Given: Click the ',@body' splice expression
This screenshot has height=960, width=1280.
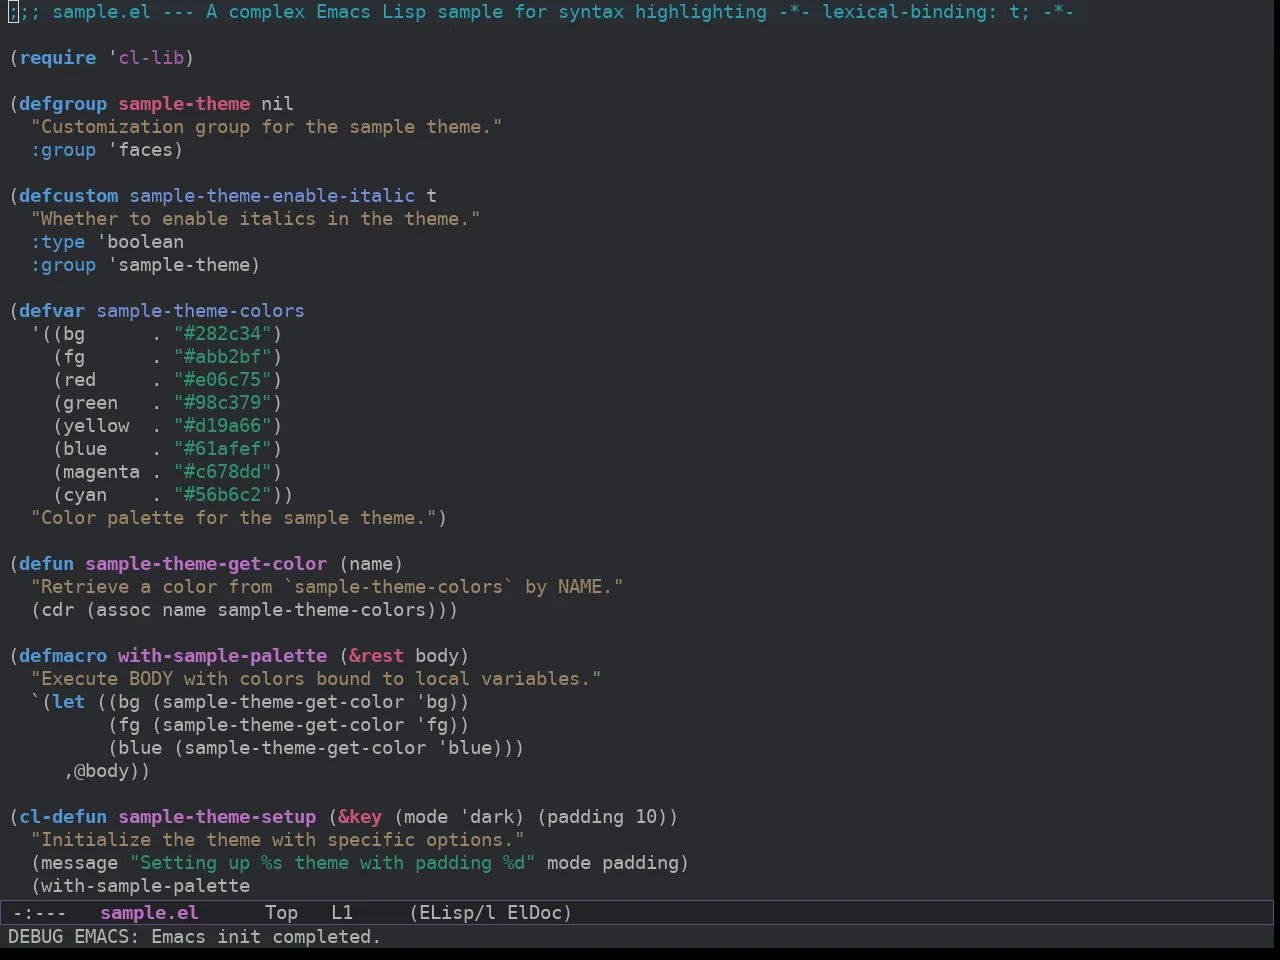Looking at the screenshot, I should click(x=102, y=771).
